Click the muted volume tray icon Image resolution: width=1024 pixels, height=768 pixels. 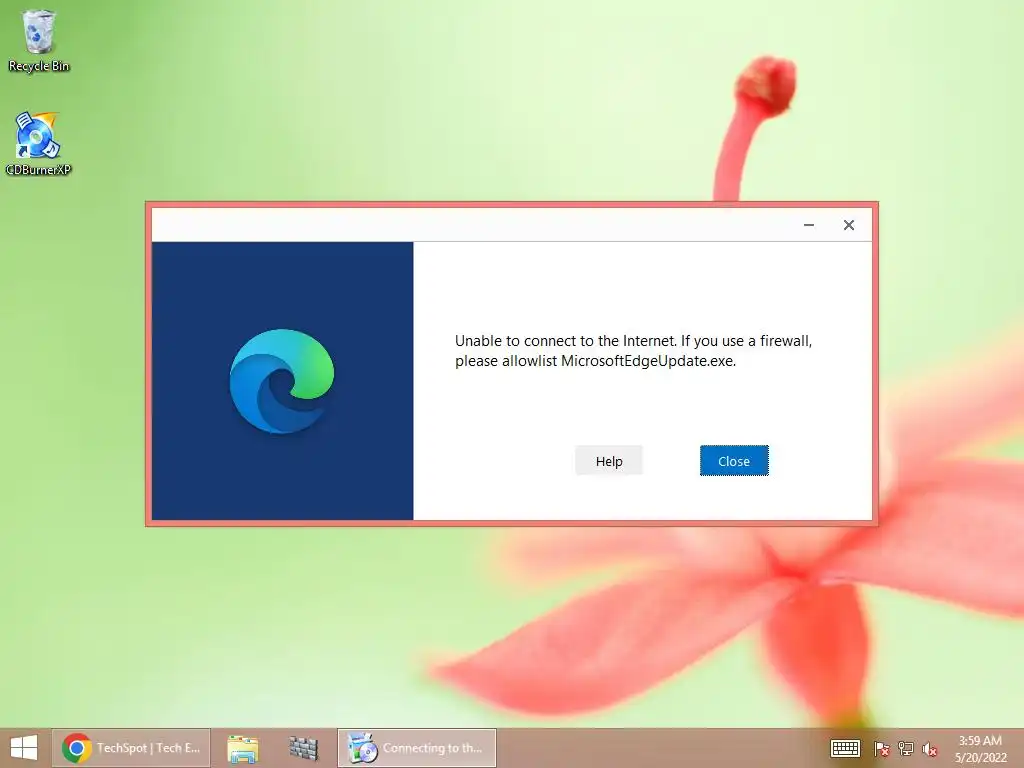[x=930, y=748]
